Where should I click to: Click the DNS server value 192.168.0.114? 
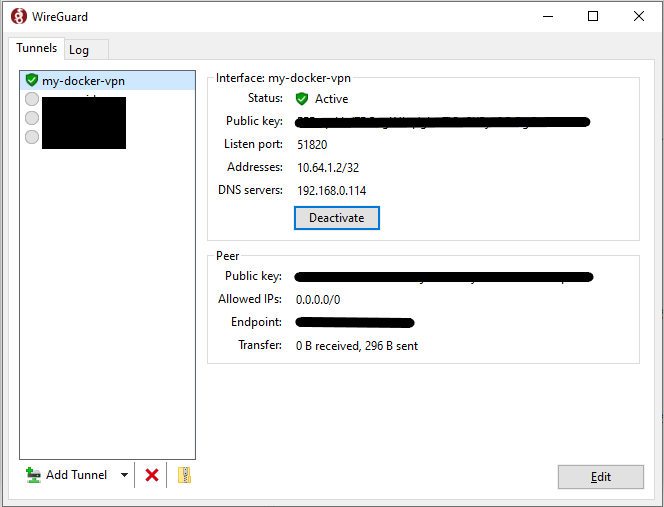[332, 191]
